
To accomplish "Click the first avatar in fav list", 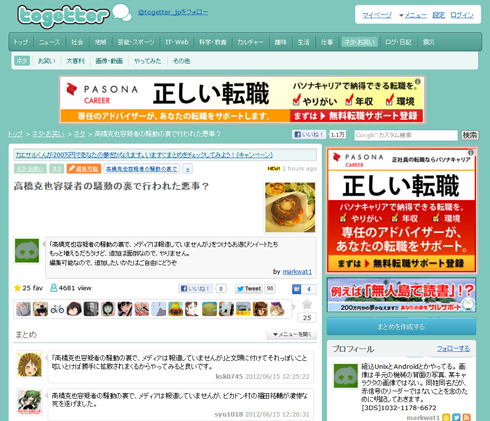I will [x=23, y=309].
